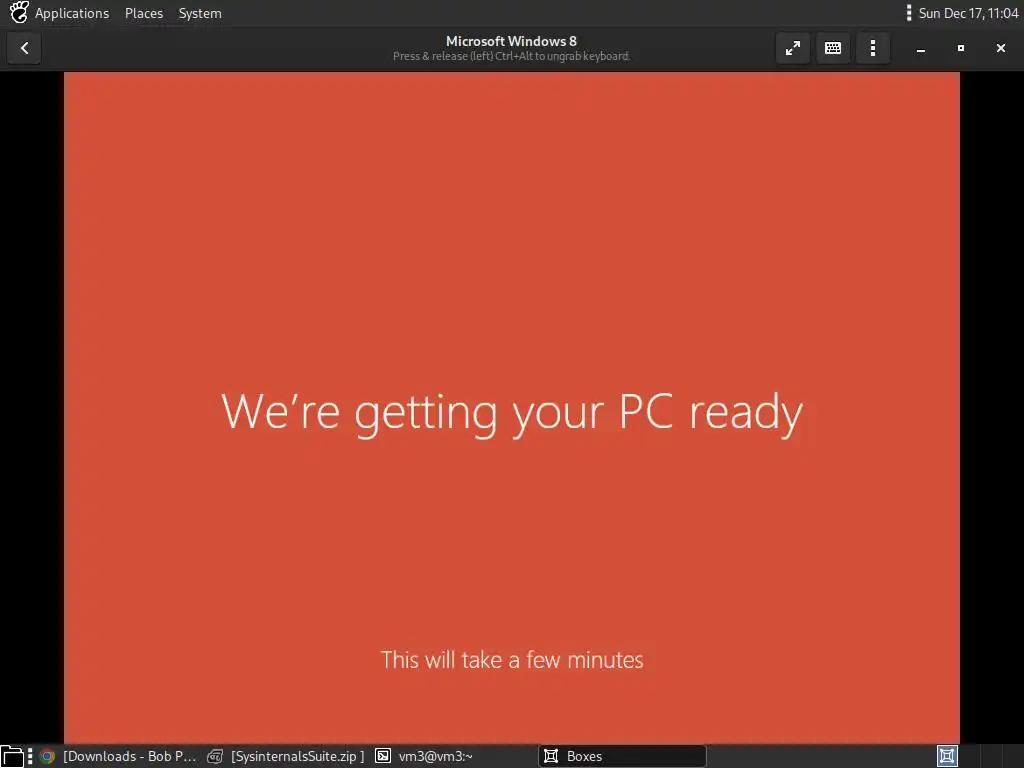Click the archive manager icon in taskbar
1024x768 pixels.
(x=215, y=756)
